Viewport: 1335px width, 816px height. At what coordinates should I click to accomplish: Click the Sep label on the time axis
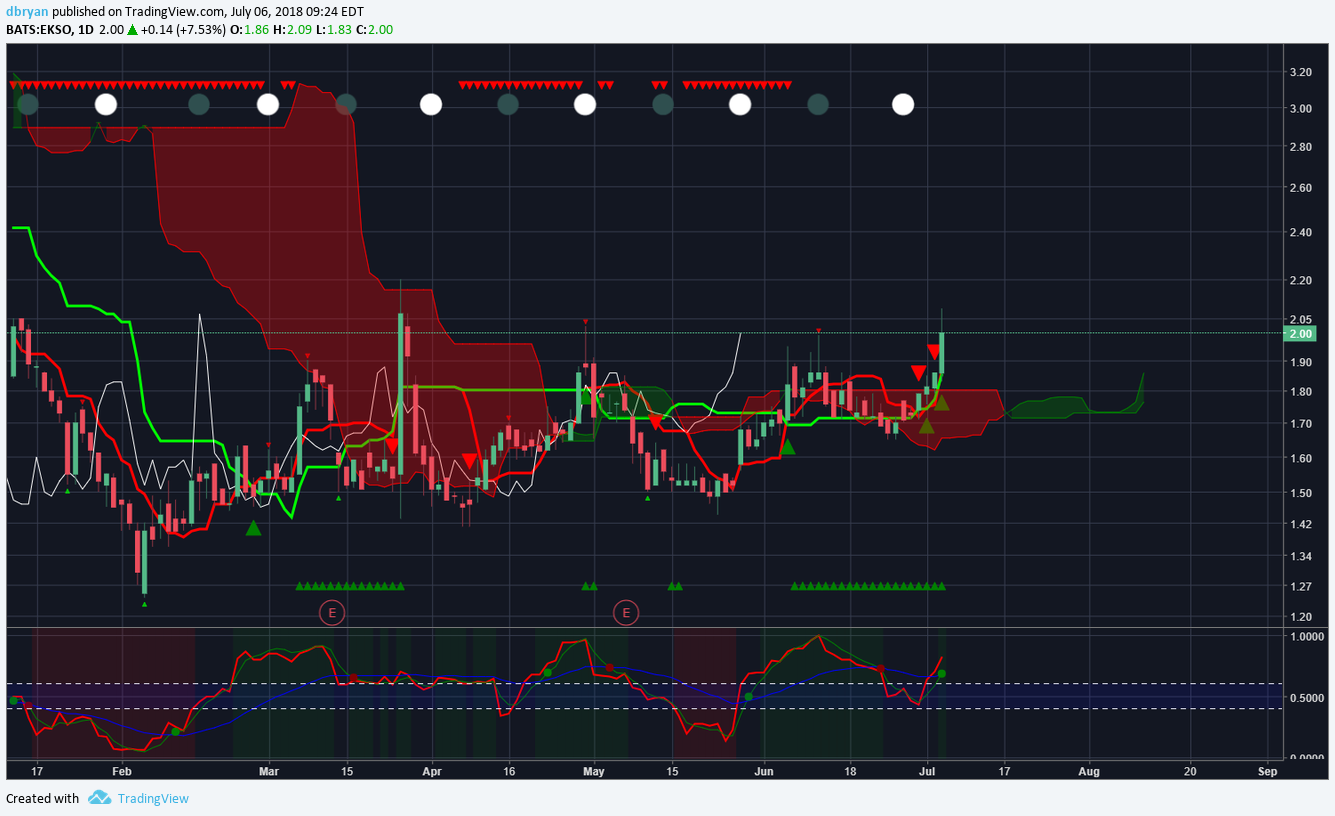[1267, 772]
